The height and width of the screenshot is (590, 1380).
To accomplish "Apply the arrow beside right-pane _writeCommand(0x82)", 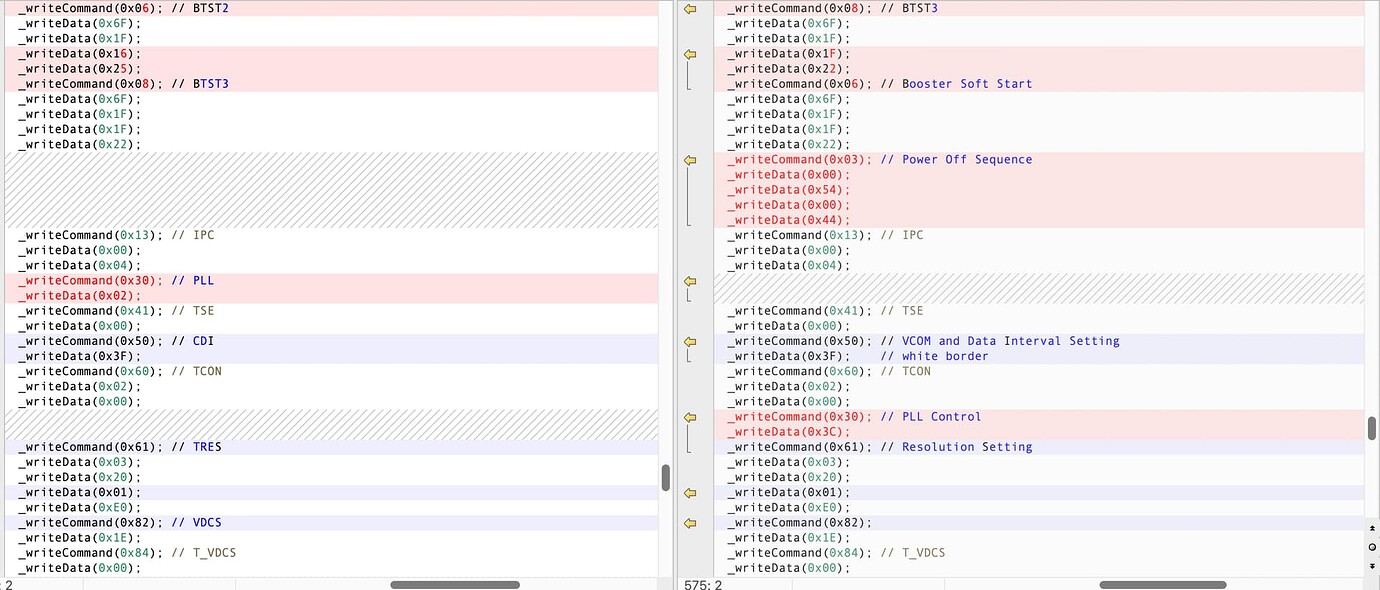I will [689, 523].
